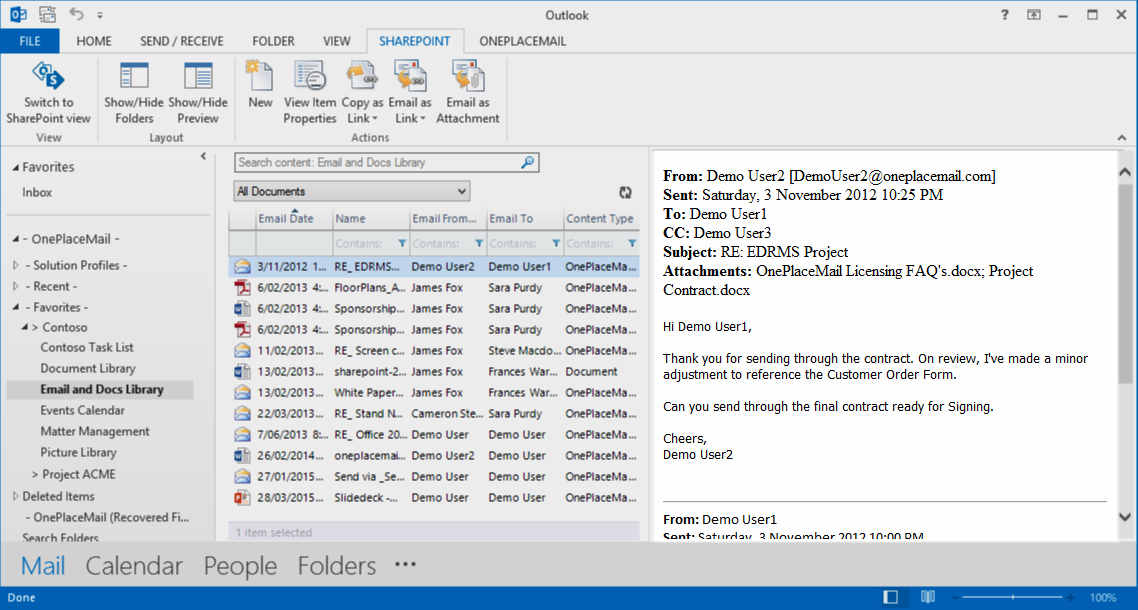Toggle Show/Hide Folders pane
The image size is (1138, 610).
point(134,78)
